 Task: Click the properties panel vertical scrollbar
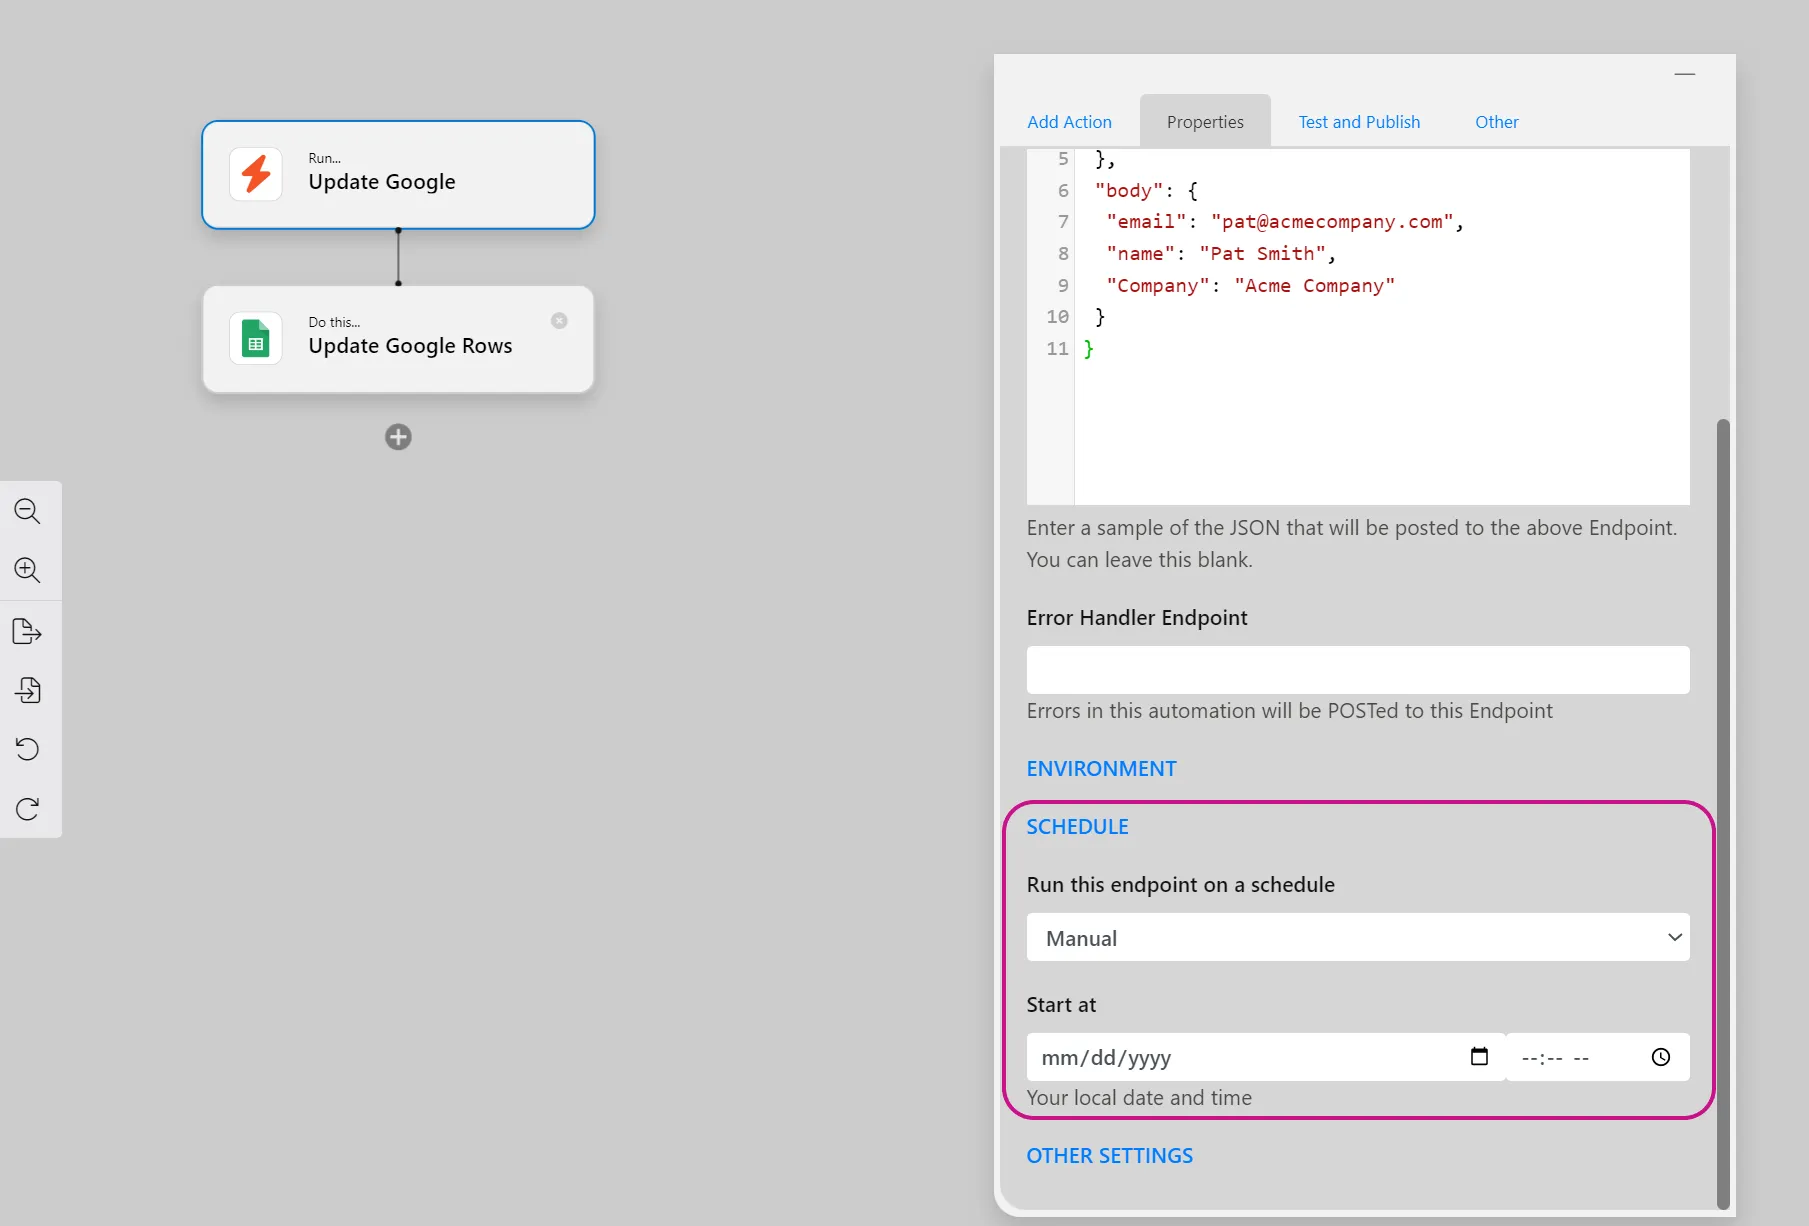pyautogui.click(x=1723, y=814)
